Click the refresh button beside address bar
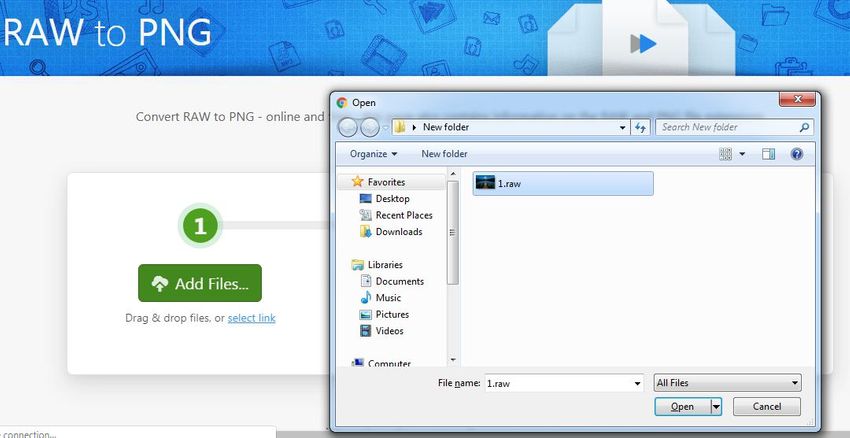 (641, 127)
